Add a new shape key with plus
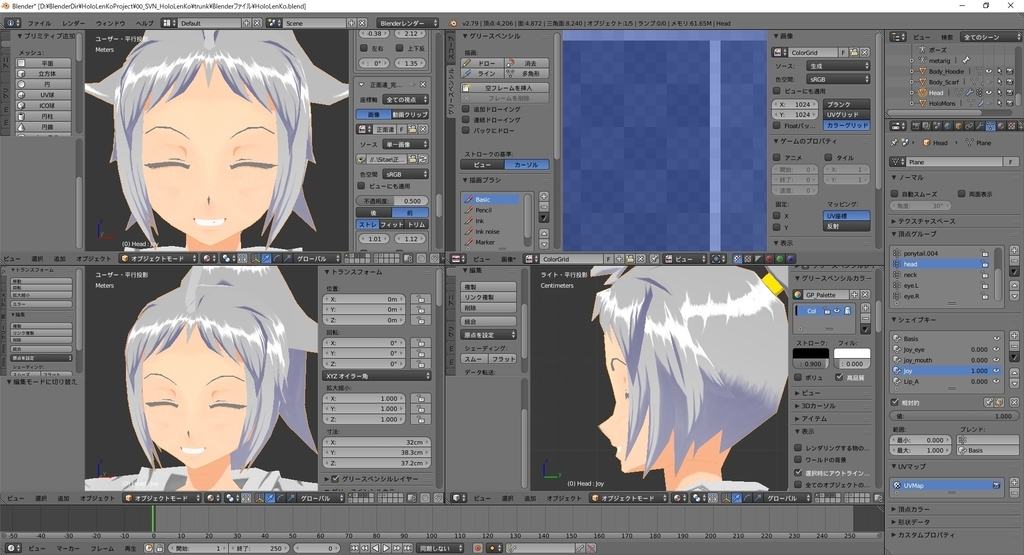Viewport: 1024px width, 555px height. tap(1014, 336)
